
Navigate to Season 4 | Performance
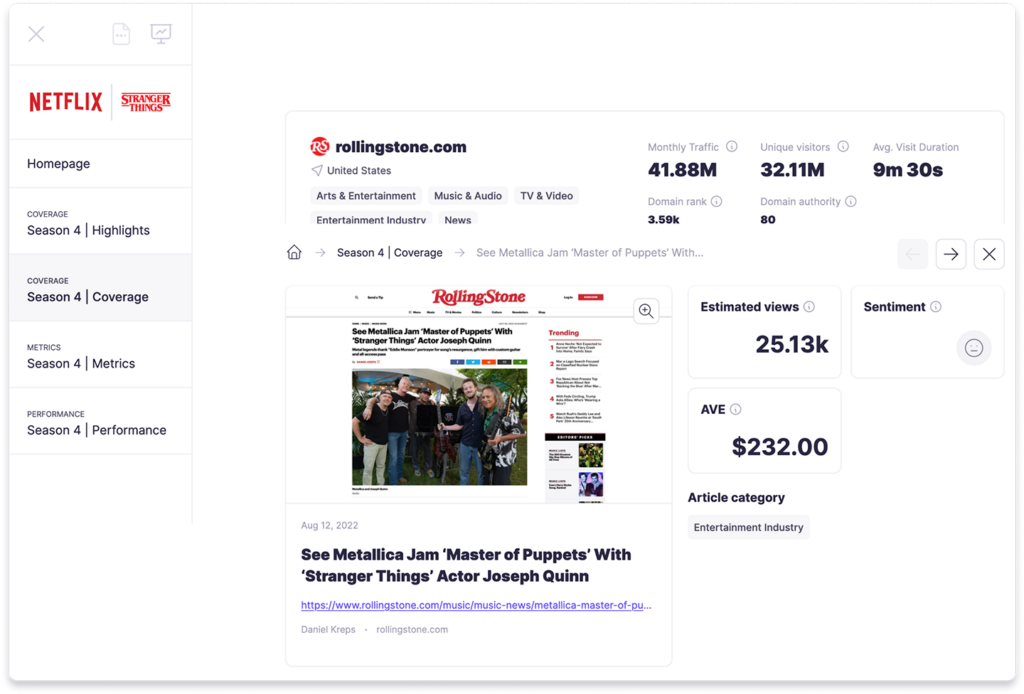pyautogui.click(x=96, y=430)
